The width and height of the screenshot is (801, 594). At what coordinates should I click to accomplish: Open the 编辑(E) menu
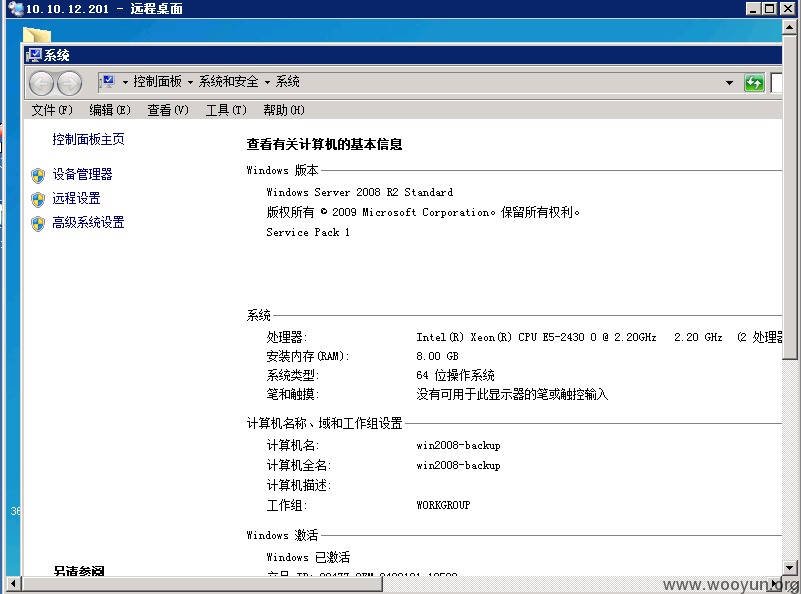pos(110,110)
